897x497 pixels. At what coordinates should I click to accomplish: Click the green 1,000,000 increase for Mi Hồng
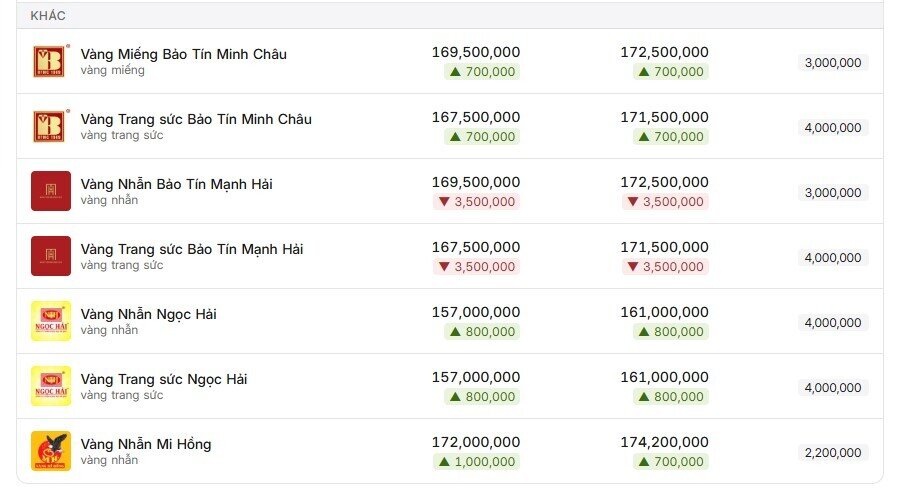pyautogui.click(x=477, y=462)
